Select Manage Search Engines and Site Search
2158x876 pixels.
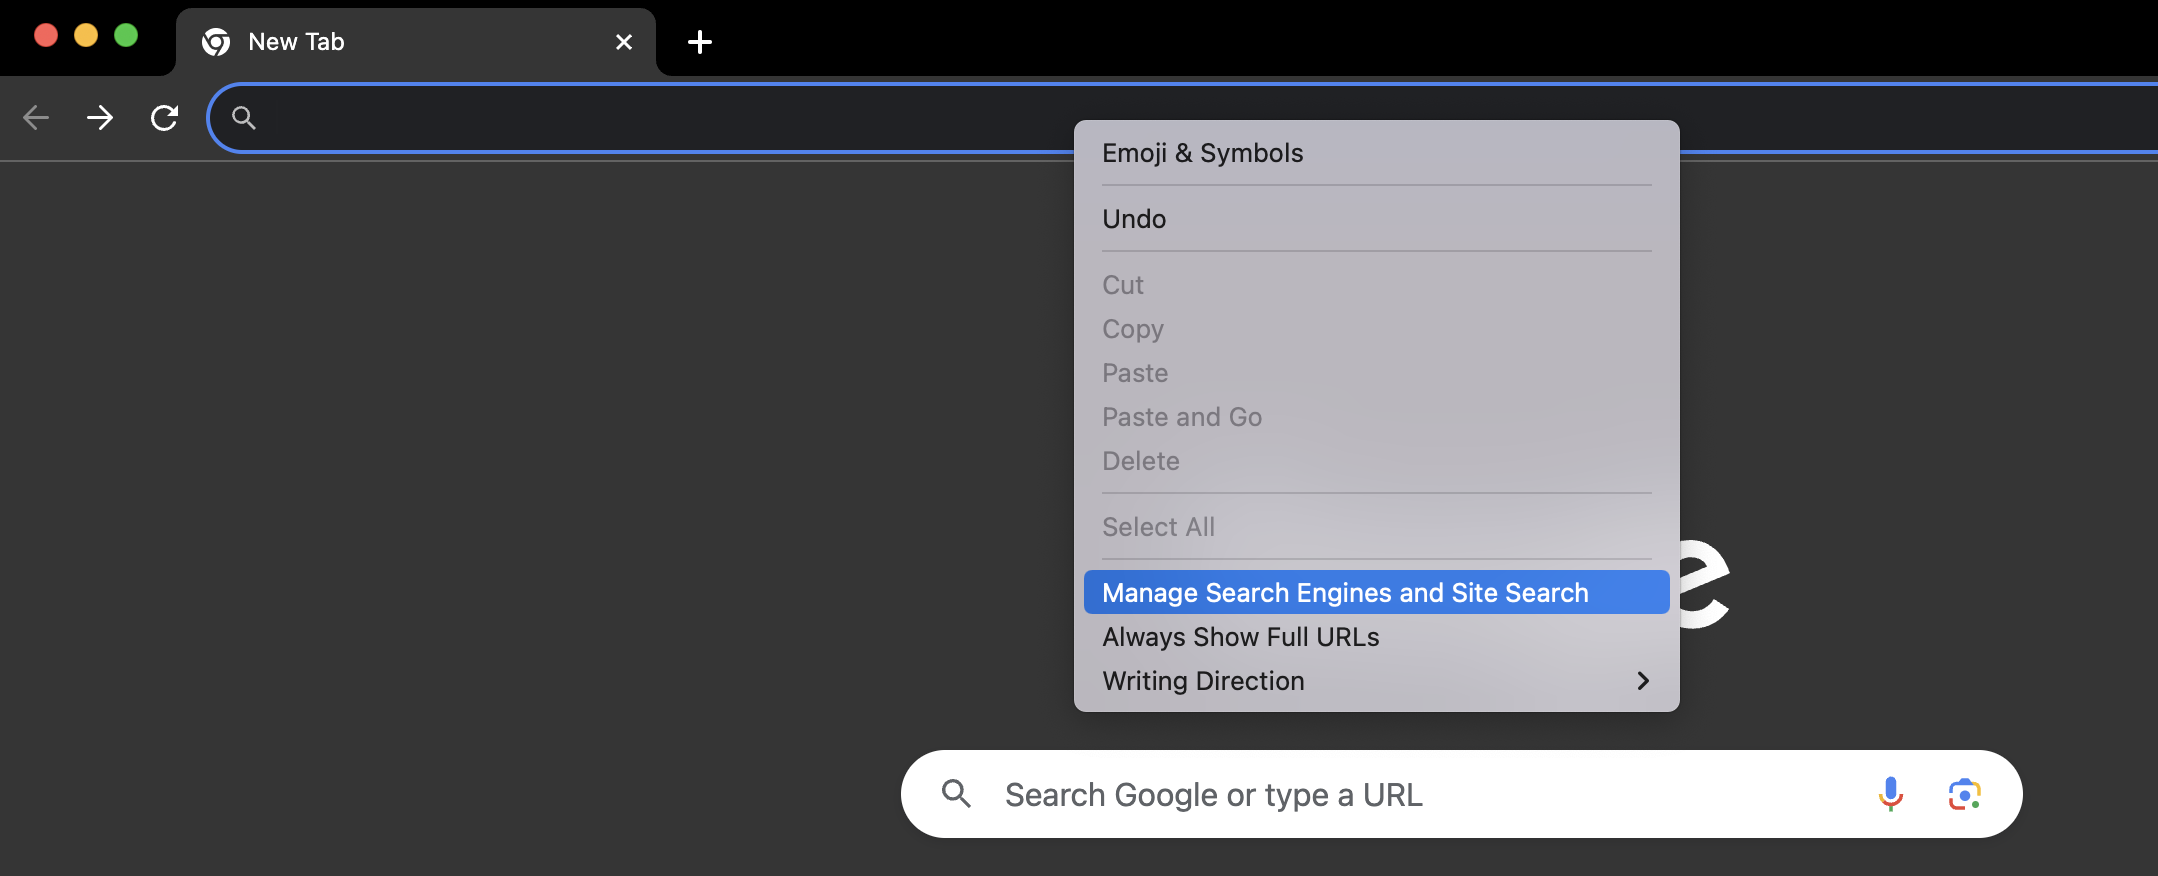pos(1344,593)
